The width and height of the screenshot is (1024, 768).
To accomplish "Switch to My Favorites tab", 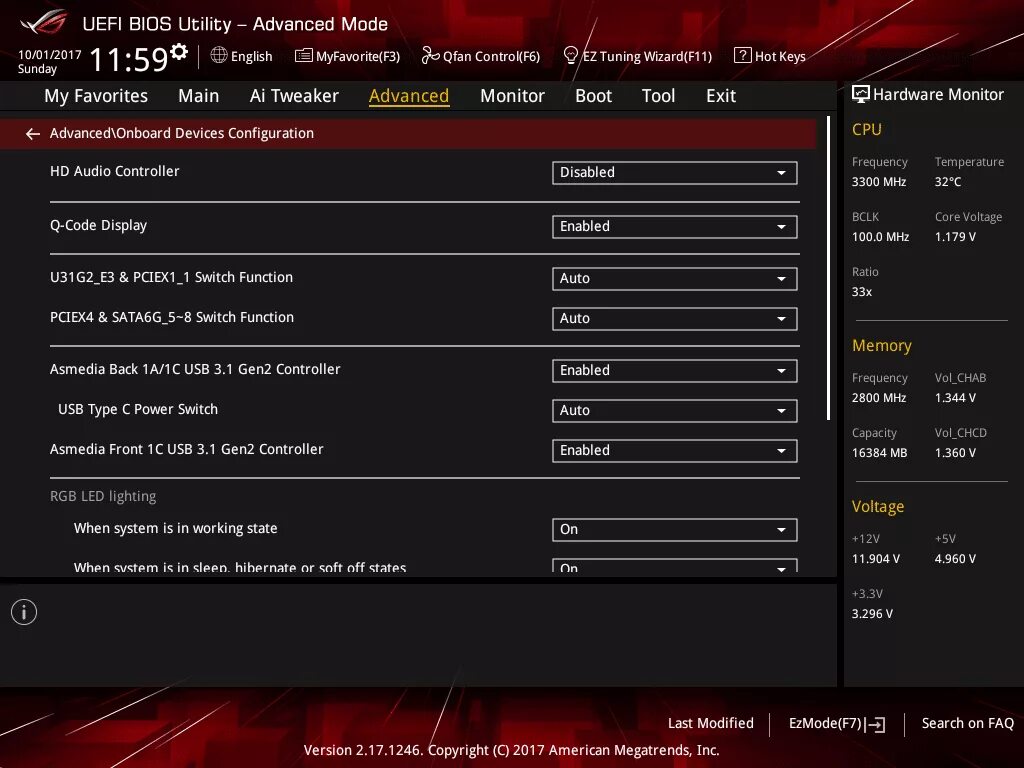I will (96, 96).
